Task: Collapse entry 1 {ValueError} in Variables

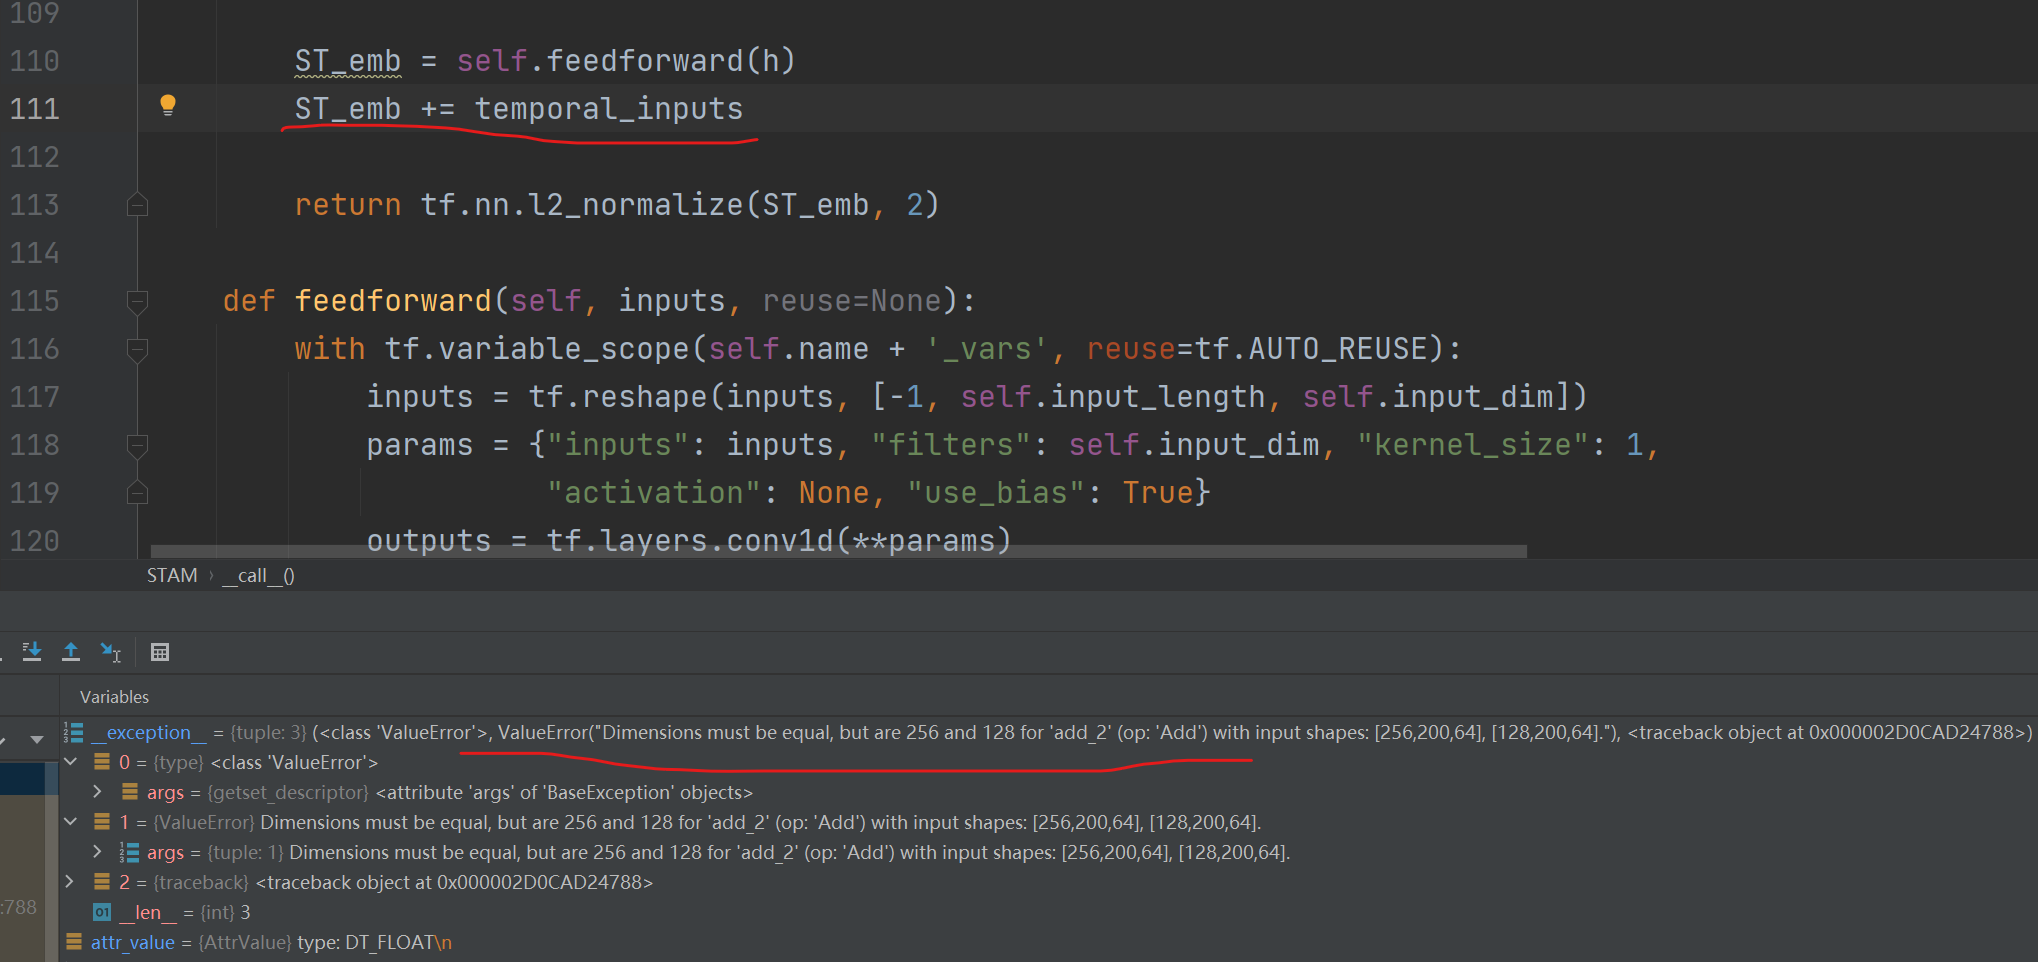Action: (x=70, y=821)
